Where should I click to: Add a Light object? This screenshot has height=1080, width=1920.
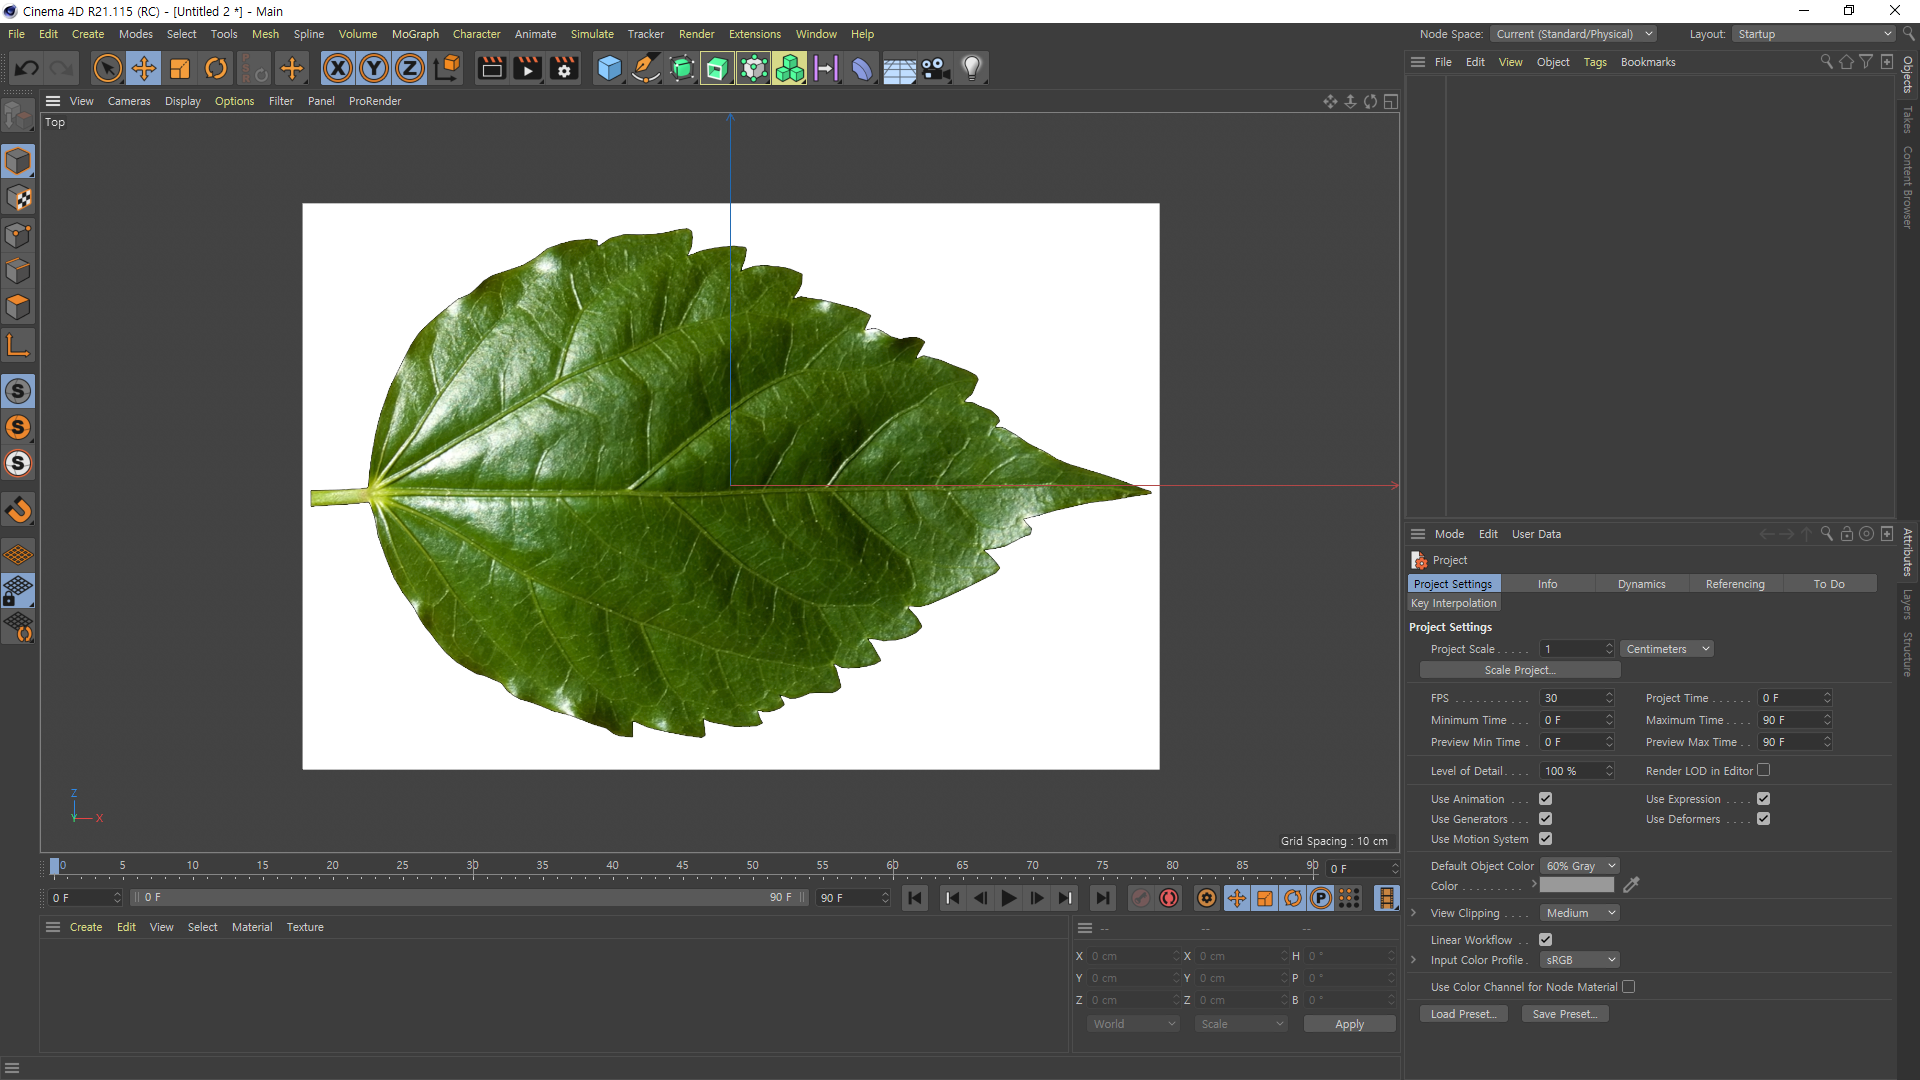point(972,68)
